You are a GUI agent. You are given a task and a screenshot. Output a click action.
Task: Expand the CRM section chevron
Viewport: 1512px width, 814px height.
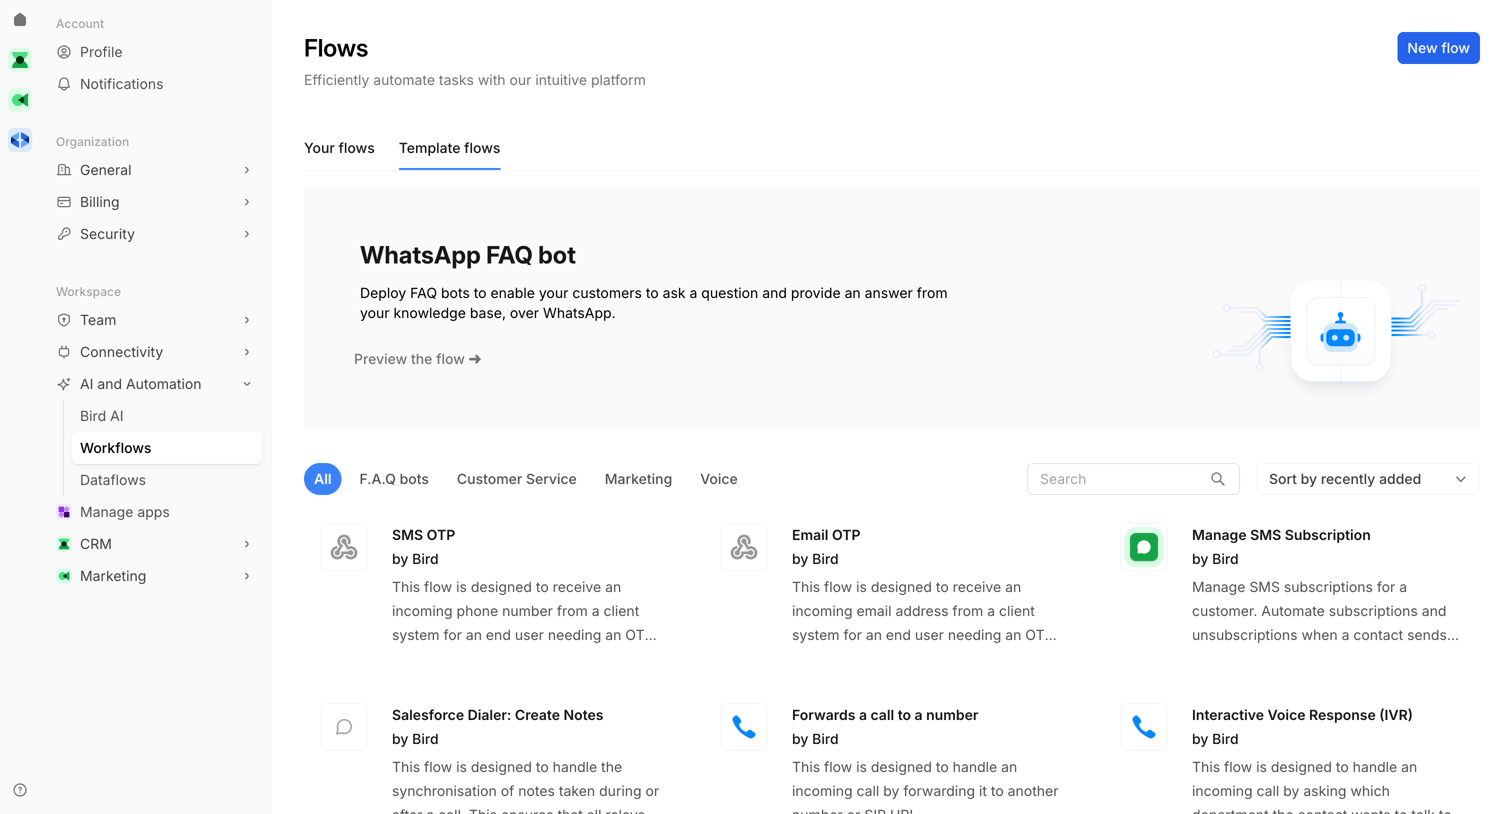coord(247,544)
